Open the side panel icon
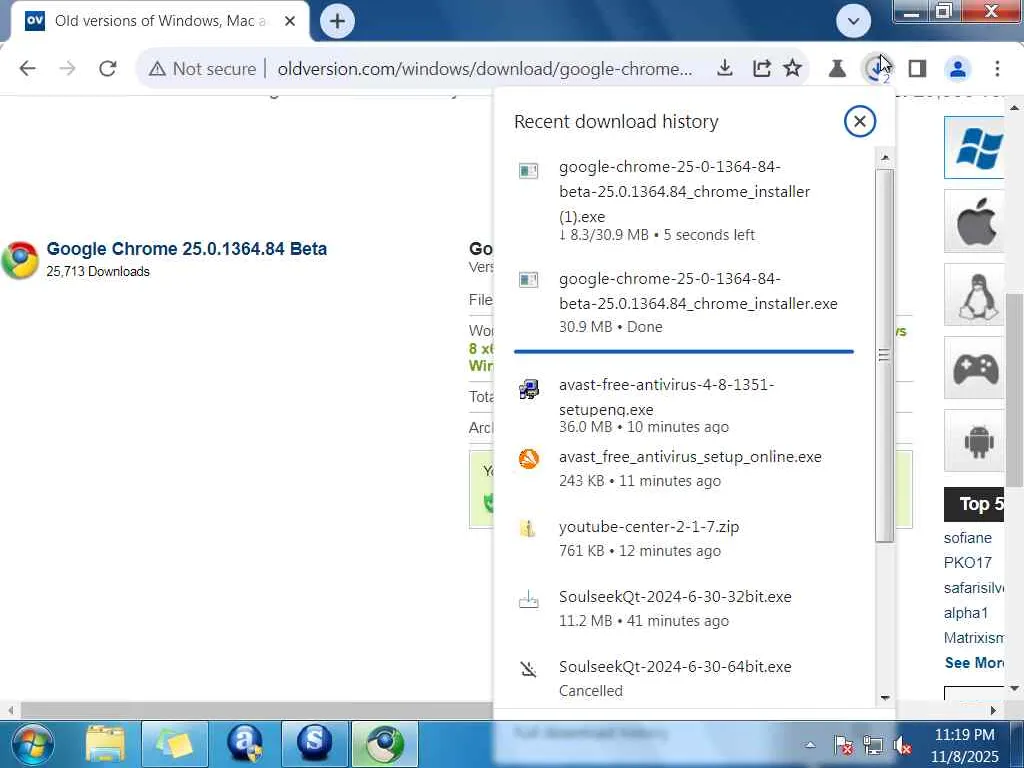The width and height of the screenshot is (1024, 768). (918, 69)
